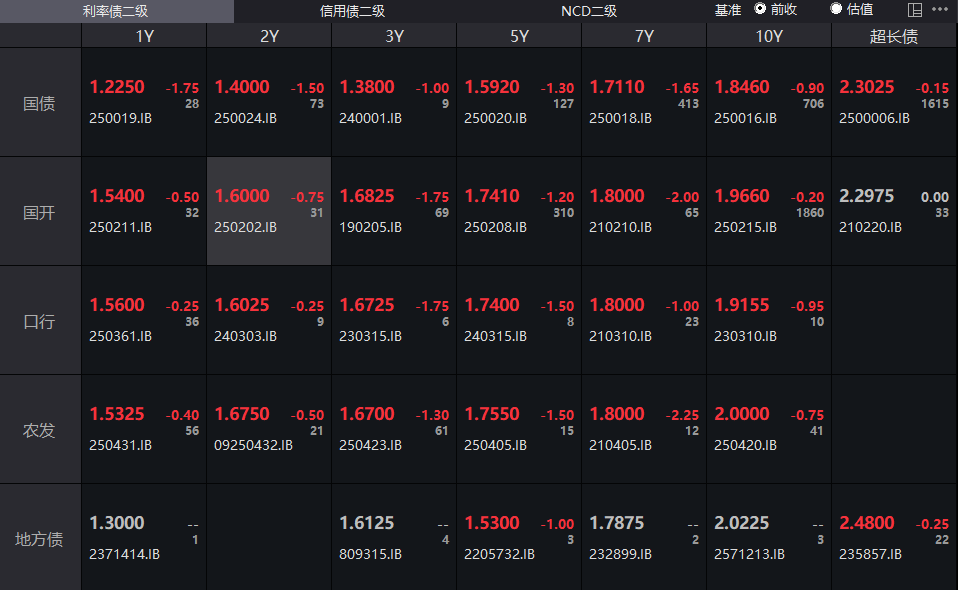The width and height of the screenshot is (958, 590).
Task: Click the 09250432.IB bond cell
Action: (x=268, y=430)
